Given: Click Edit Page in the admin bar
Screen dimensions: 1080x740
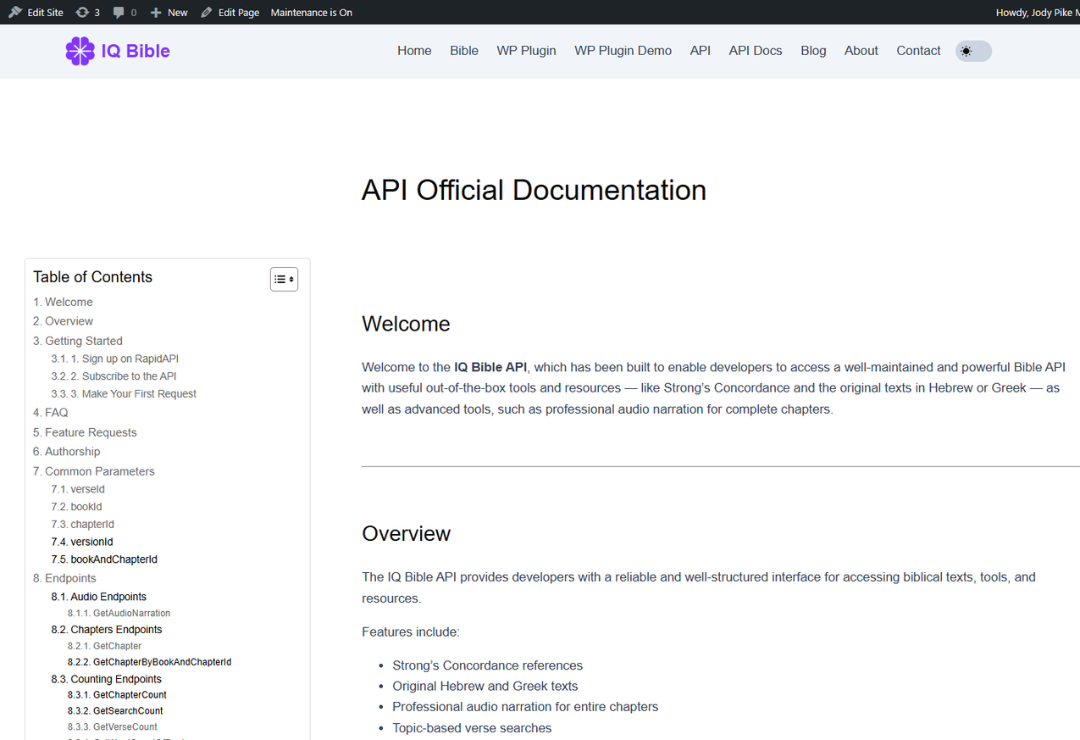Looking at the screenshot, I should pyautogui.click(x=238, y=12).
